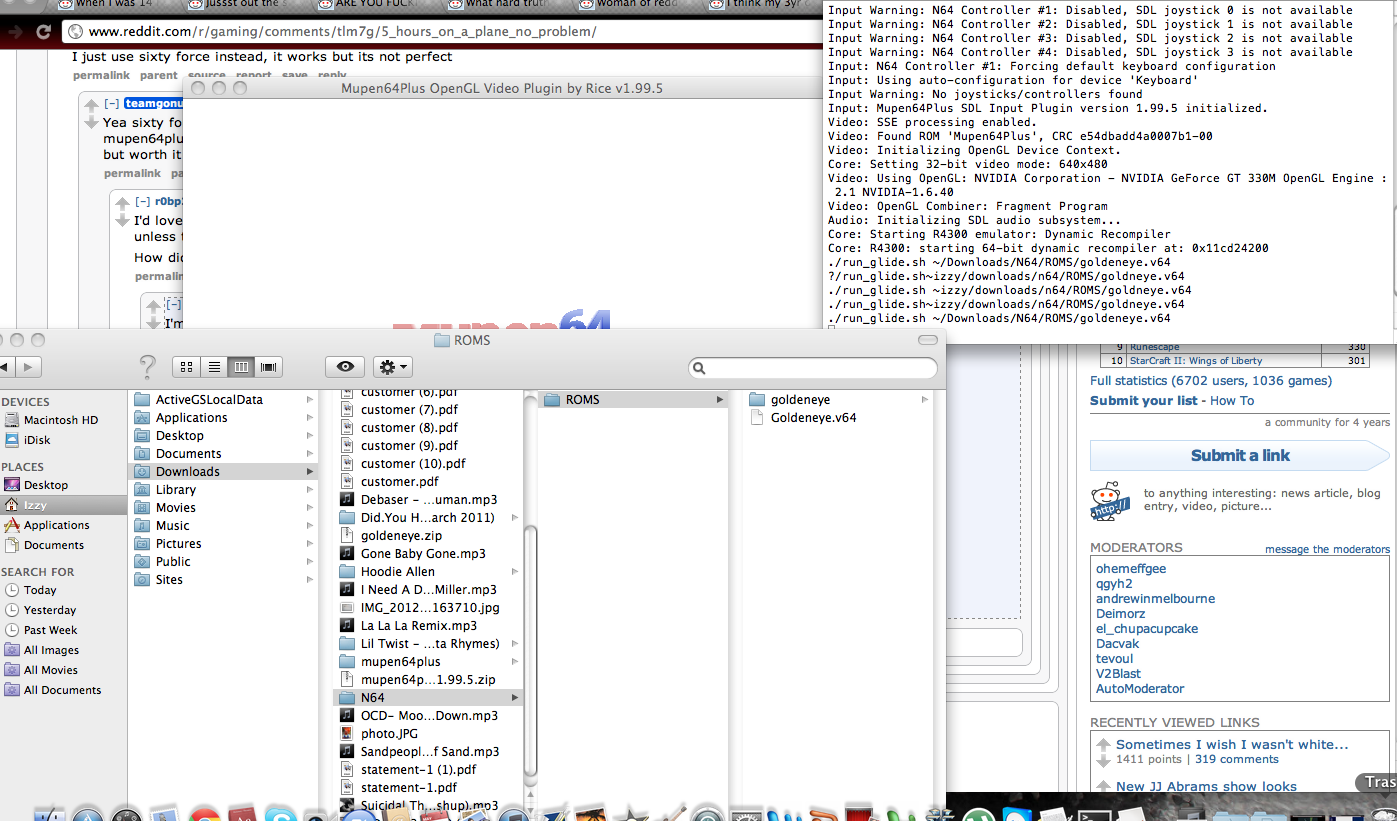1397x821 pixels.
Task: Upvote the teamgonu comment
Action: [91, 105]
